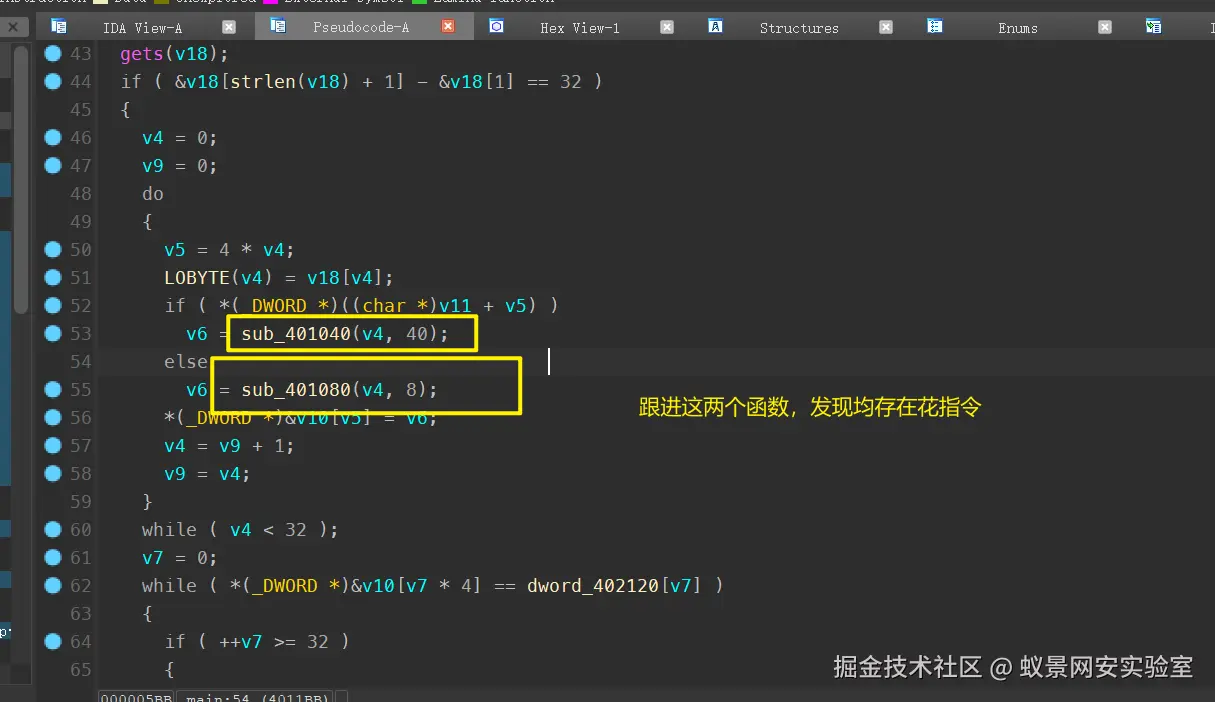Close the Pseudocode-A tab
Image resolution: width=1215 pixels, height=702 pixels.
(448, 27)
